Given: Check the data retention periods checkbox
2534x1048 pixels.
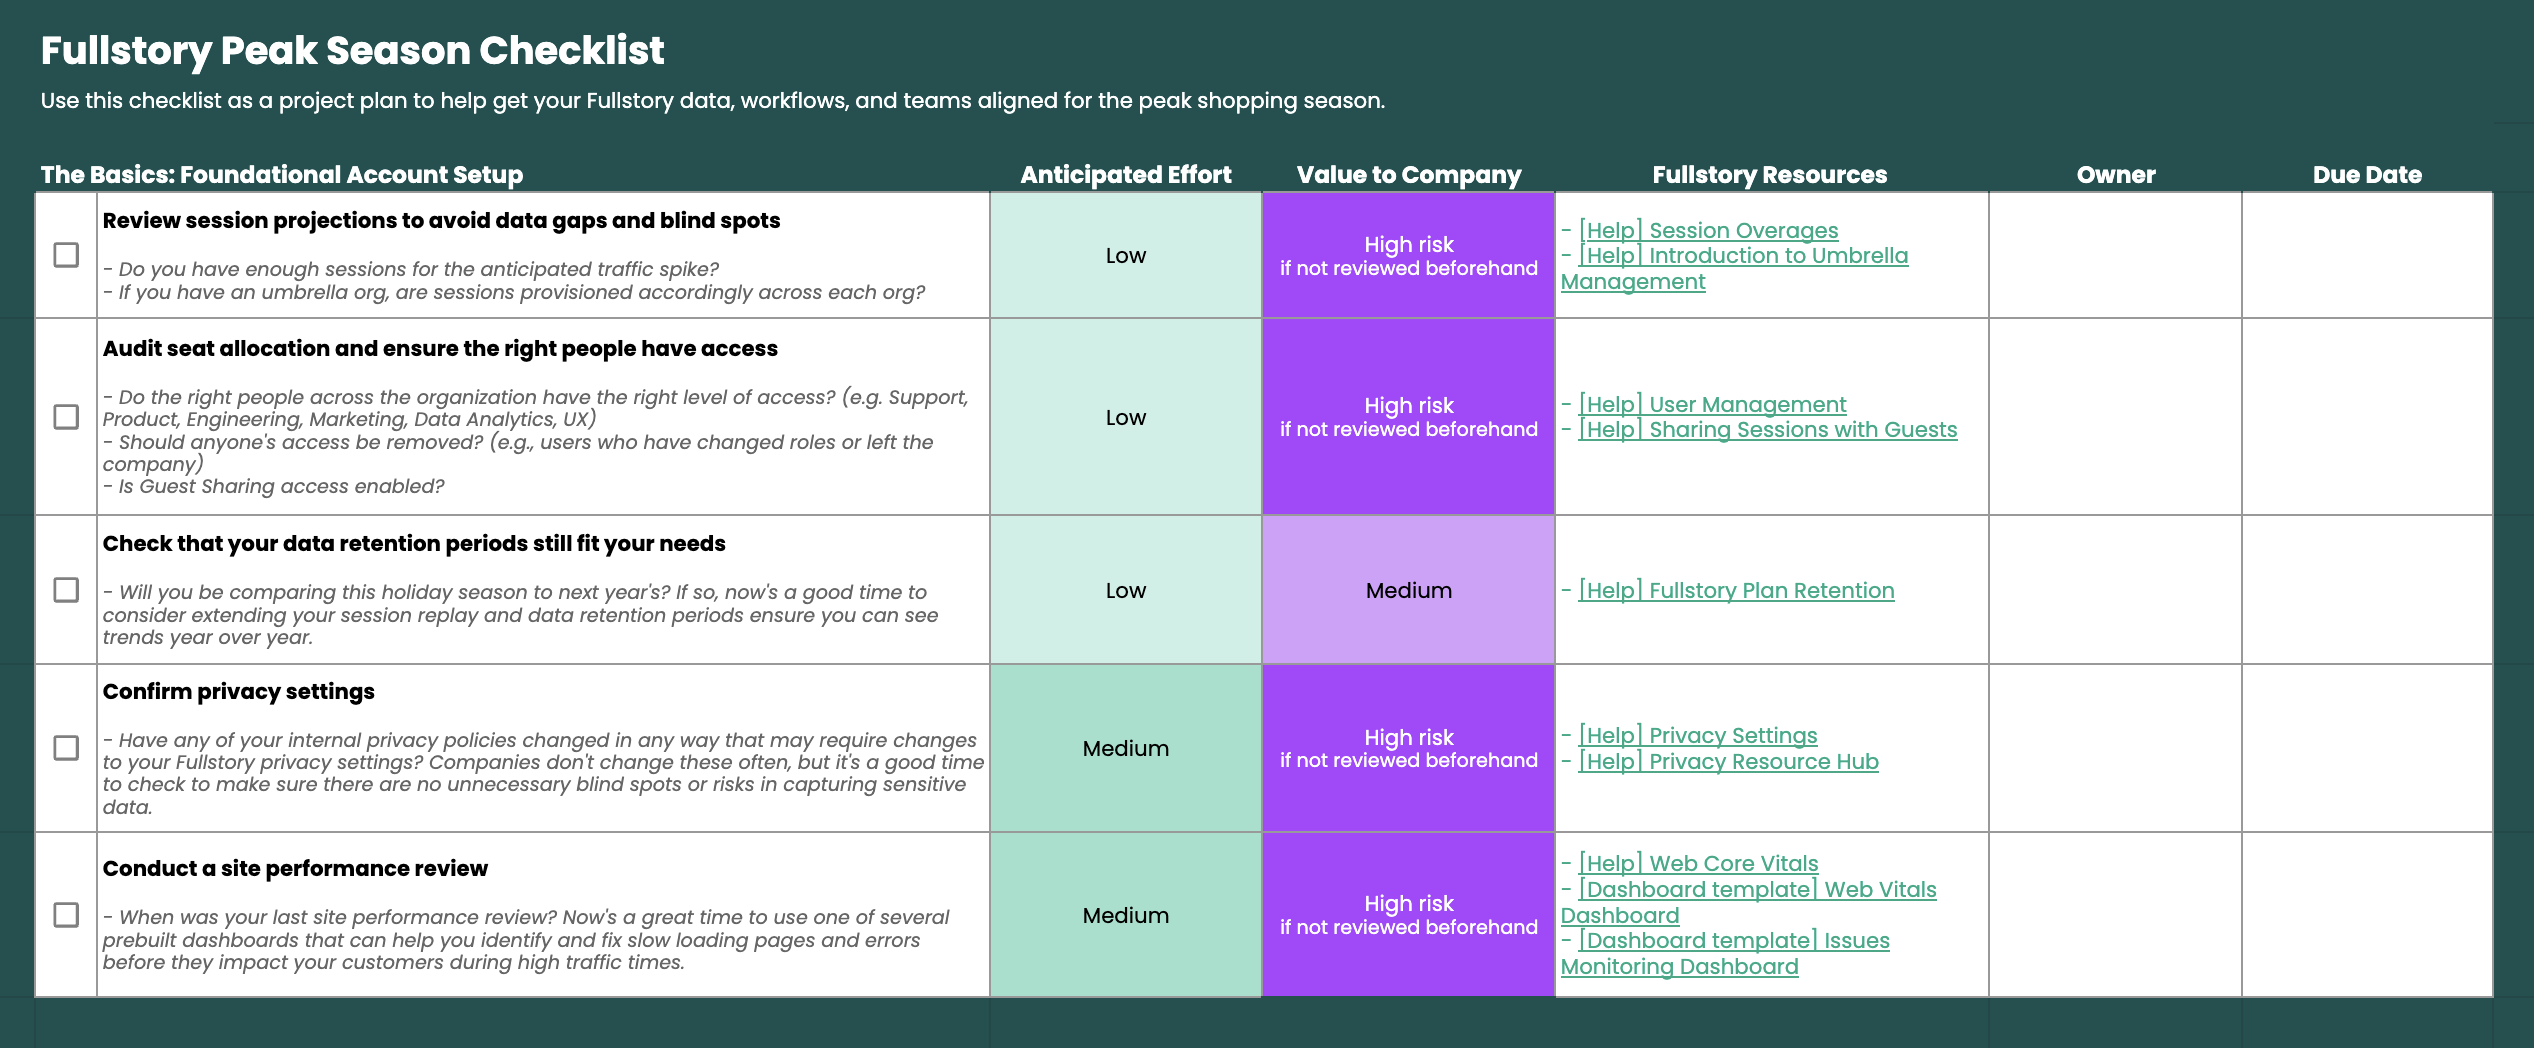Looking at the screenshot, I should tap(66, 590).
